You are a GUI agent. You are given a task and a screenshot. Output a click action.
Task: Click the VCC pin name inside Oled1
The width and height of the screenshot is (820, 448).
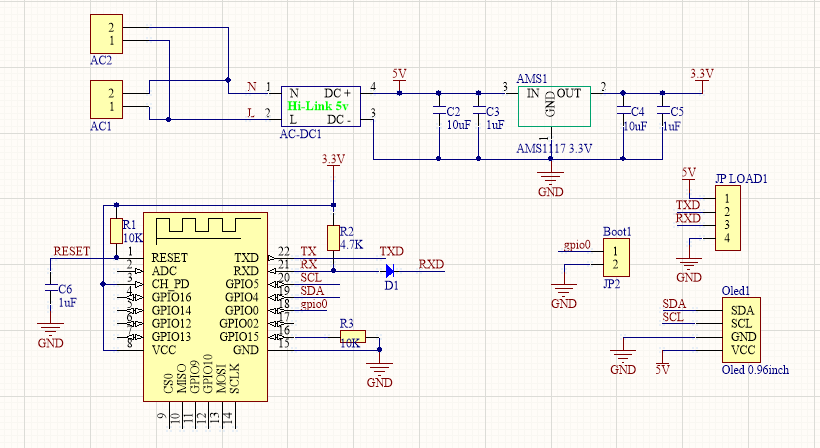point(743,350)
